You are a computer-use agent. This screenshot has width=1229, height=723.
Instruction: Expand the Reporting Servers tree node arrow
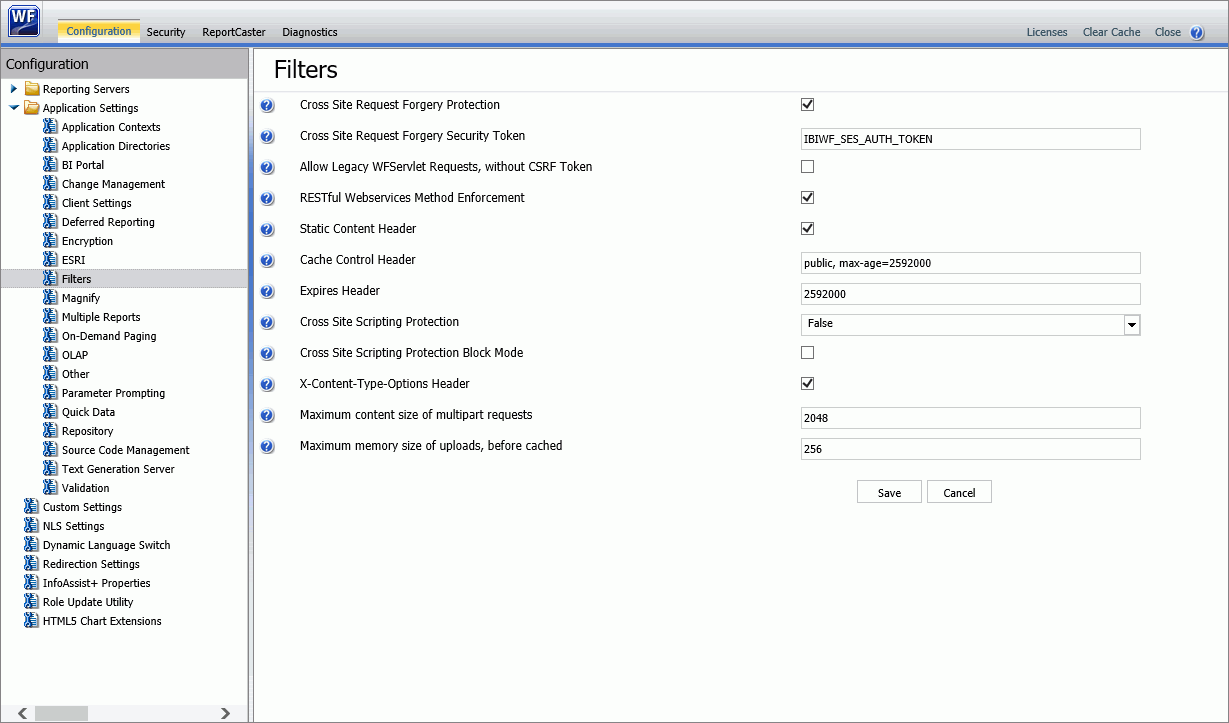(x=14, y=89)
